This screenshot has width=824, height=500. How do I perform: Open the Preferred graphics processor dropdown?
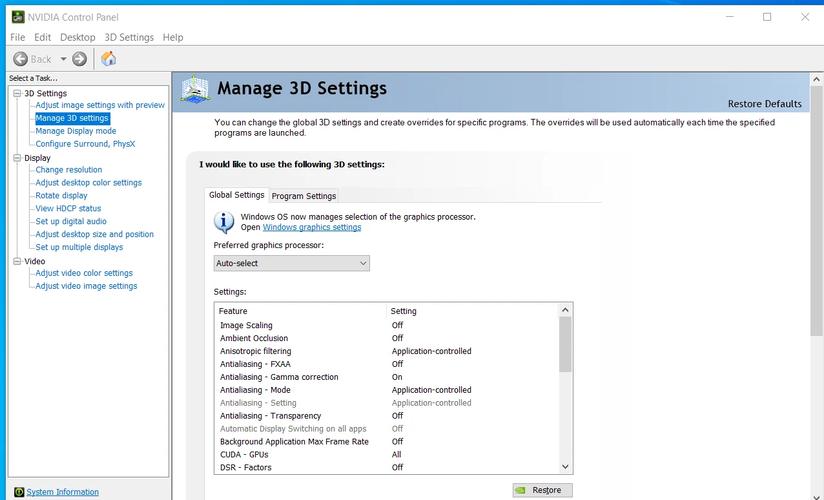(291, 263)
